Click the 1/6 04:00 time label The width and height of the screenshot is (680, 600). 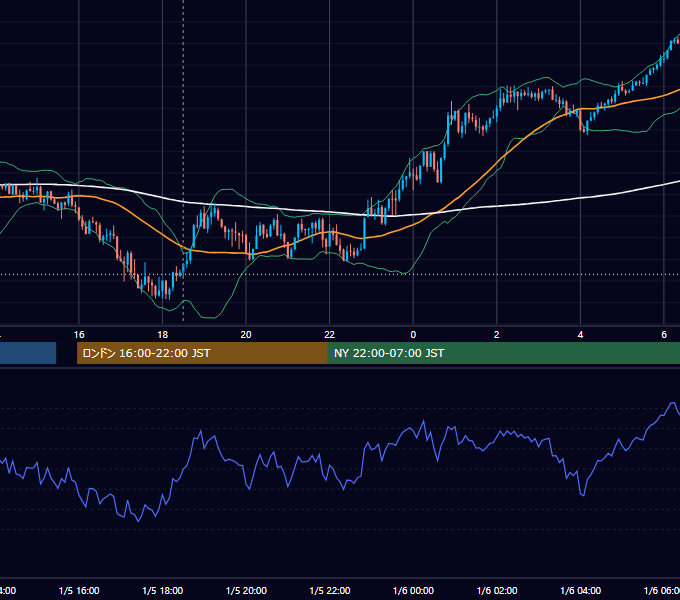[x=581, y=590]
